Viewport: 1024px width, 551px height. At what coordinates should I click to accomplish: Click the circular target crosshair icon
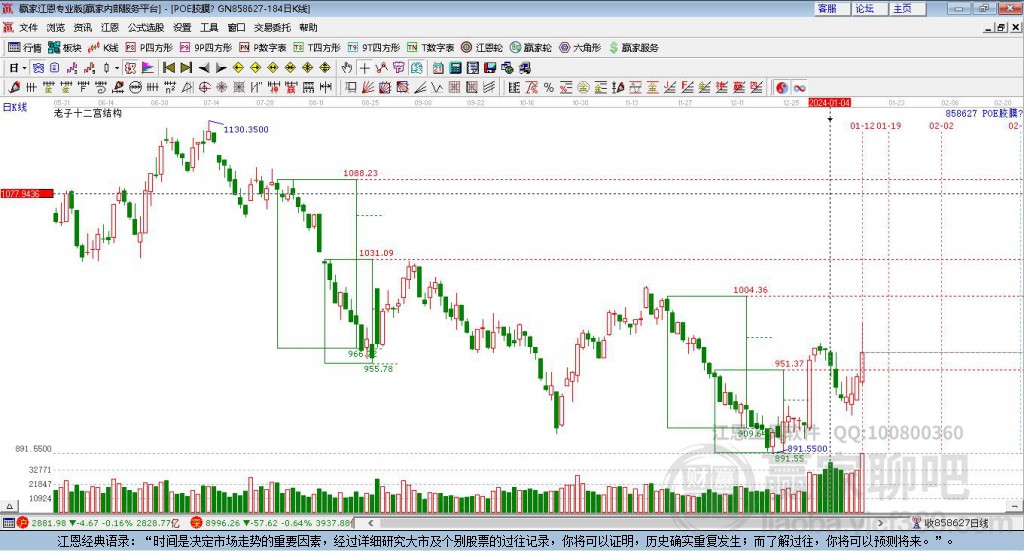coord(204,87)
